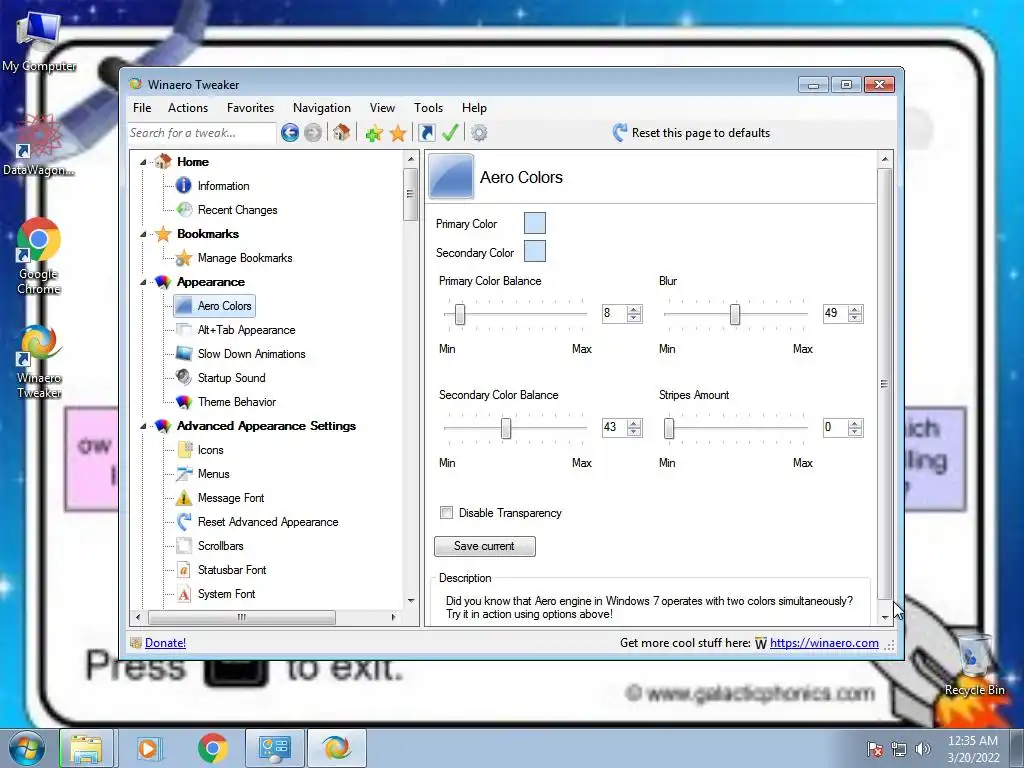Increase Secondary Color Balance spinner up

[634, 424]
